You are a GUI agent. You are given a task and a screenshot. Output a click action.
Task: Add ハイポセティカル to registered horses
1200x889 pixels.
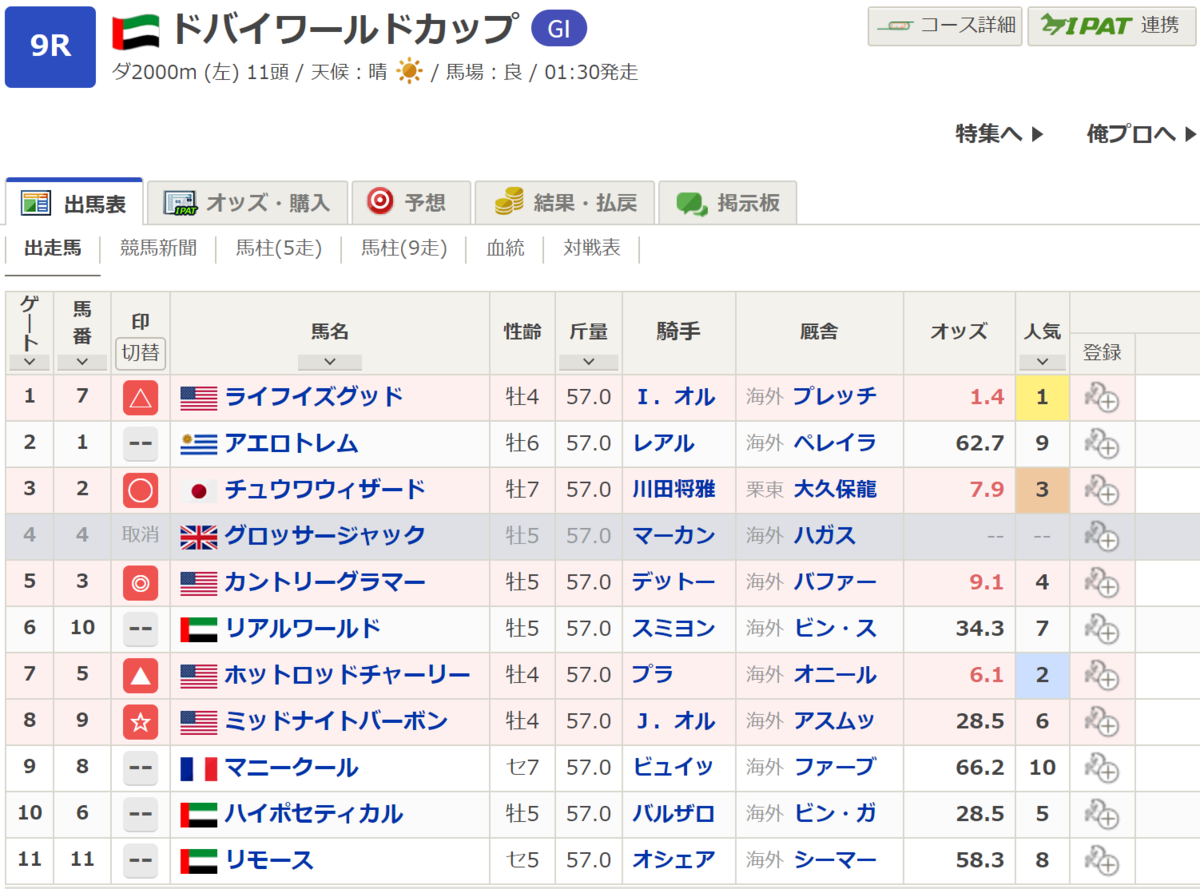point(1101,813)
